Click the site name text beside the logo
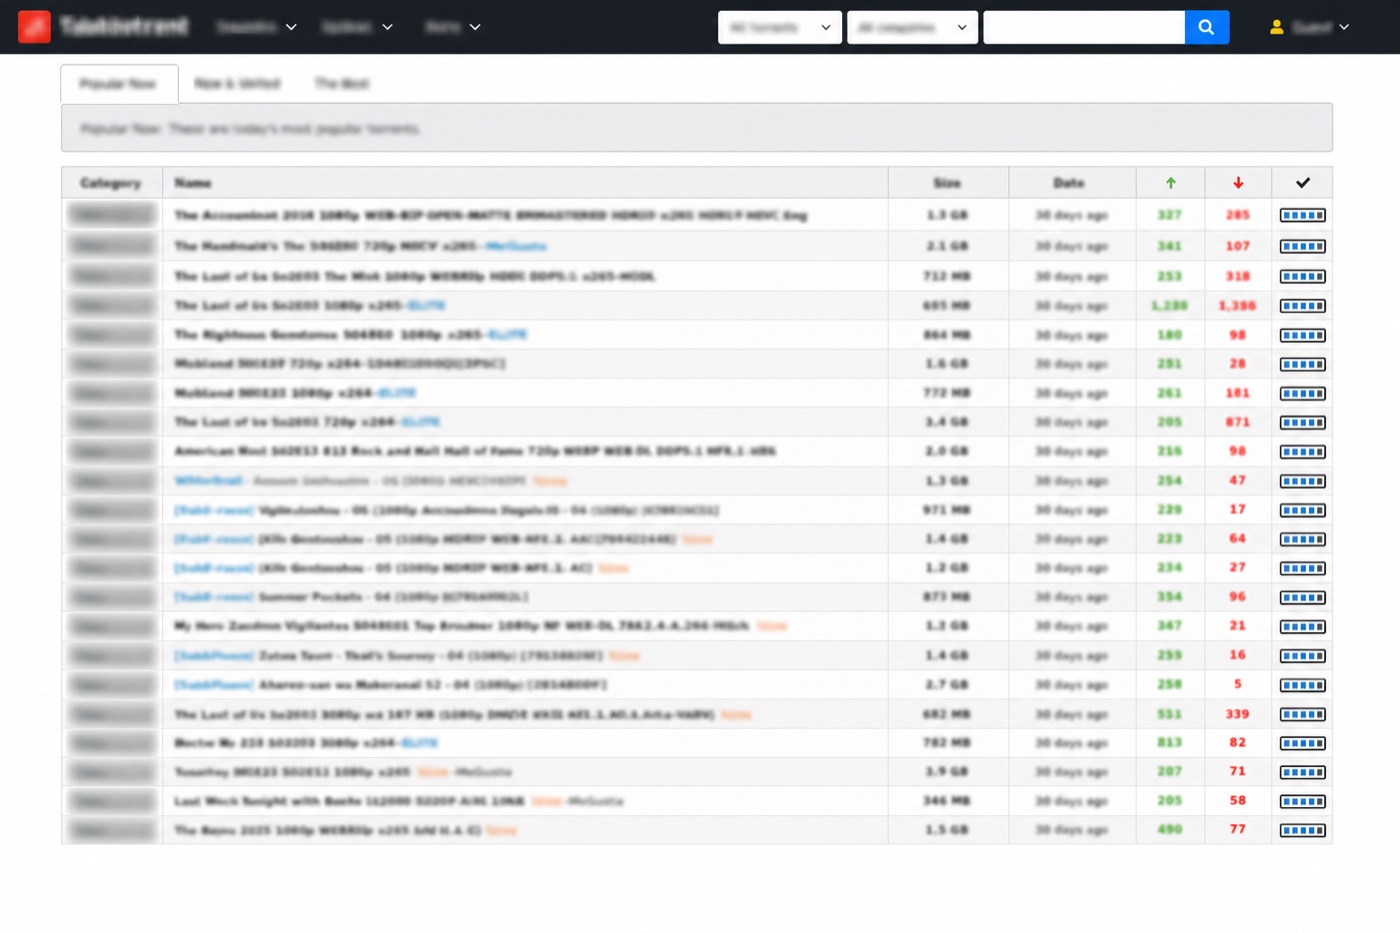 point(124,27)
